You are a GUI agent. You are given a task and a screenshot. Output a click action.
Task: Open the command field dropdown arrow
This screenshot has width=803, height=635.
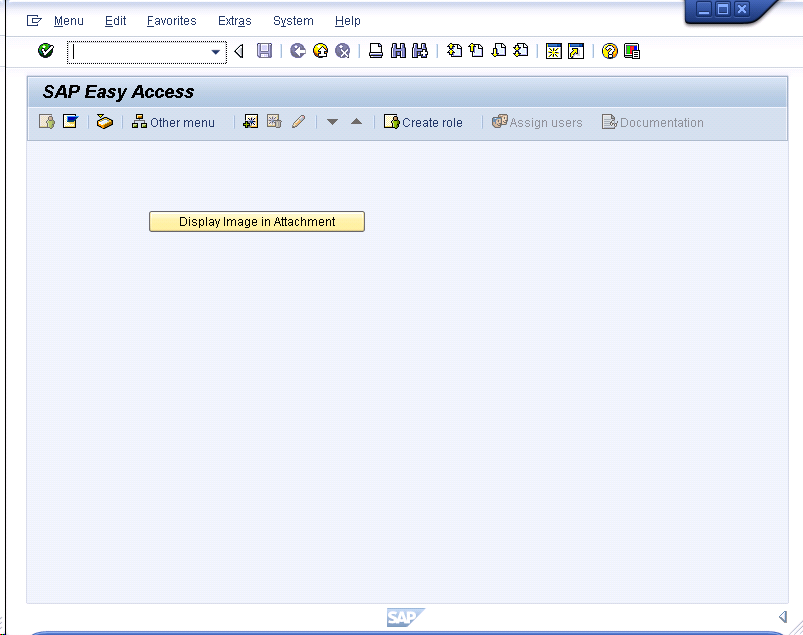coord(216,52)
